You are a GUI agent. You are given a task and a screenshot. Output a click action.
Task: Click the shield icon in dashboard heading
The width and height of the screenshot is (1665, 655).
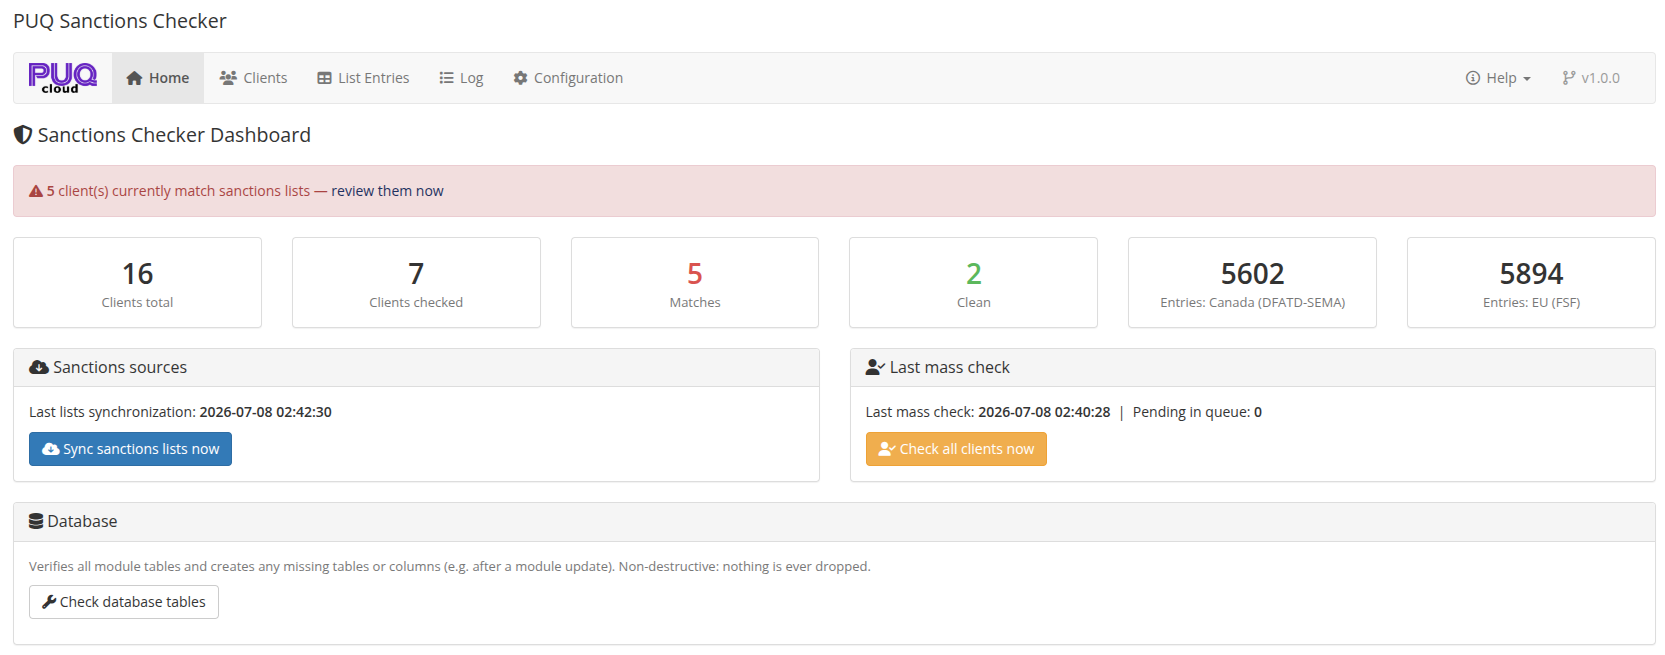coord(23,135)
